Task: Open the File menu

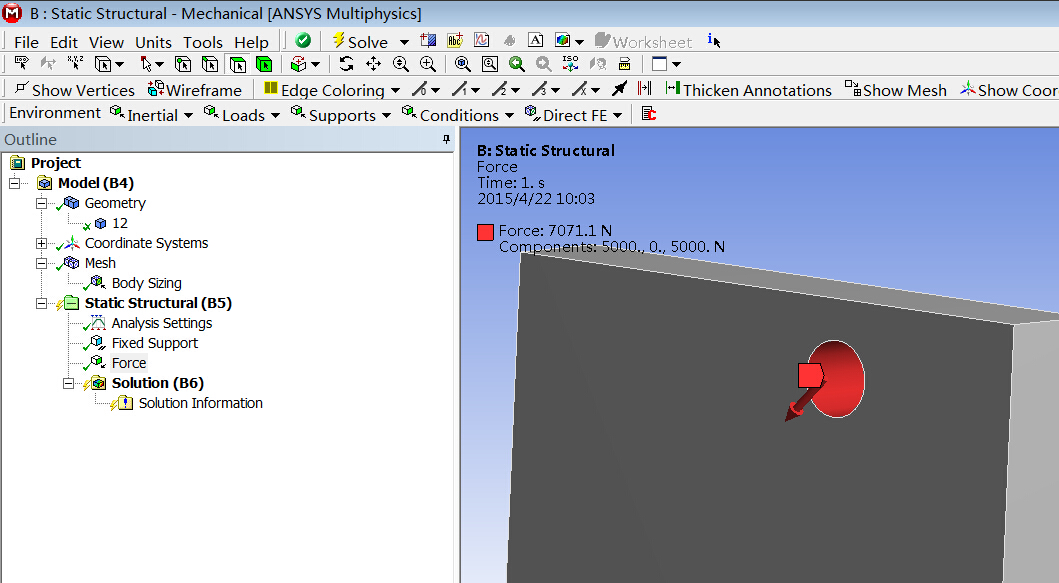Action: pos(26,42)
